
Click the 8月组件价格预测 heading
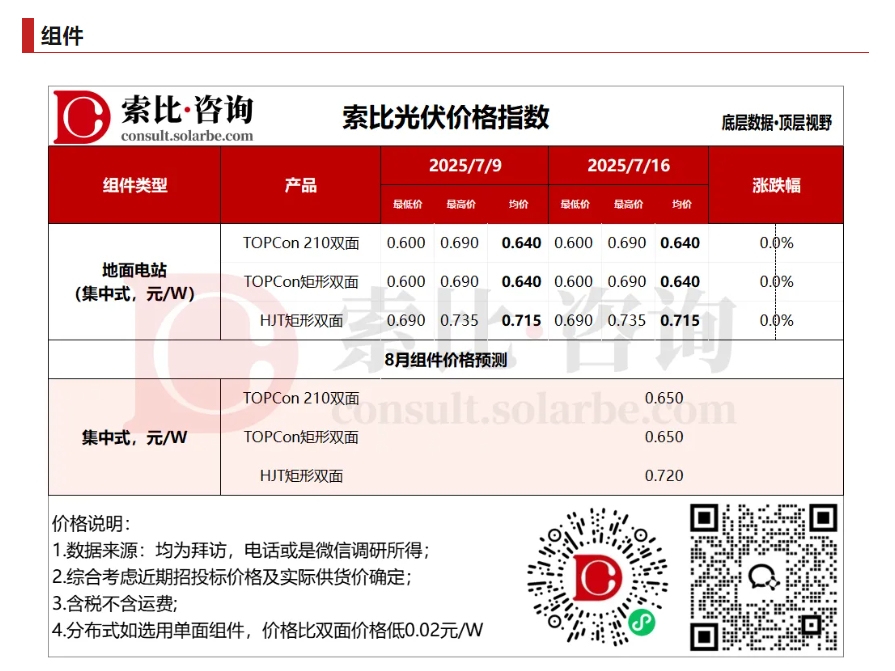coord(446,360)
